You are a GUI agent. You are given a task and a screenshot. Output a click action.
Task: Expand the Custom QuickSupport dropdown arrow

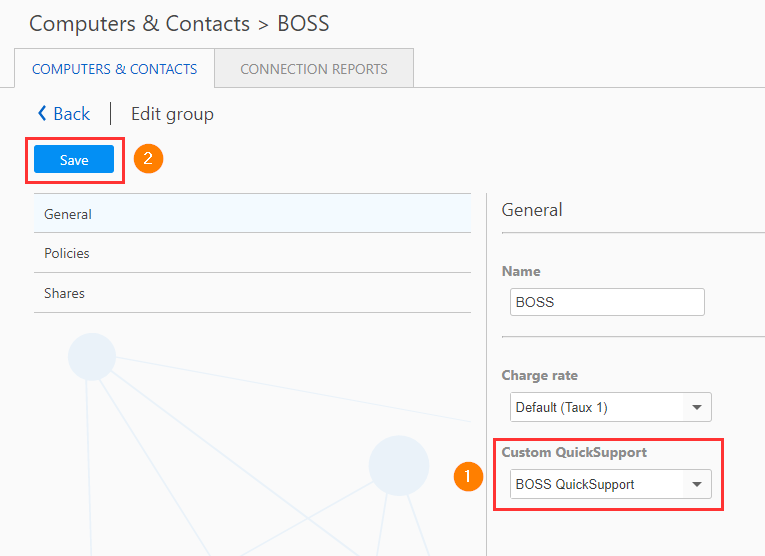696,485
